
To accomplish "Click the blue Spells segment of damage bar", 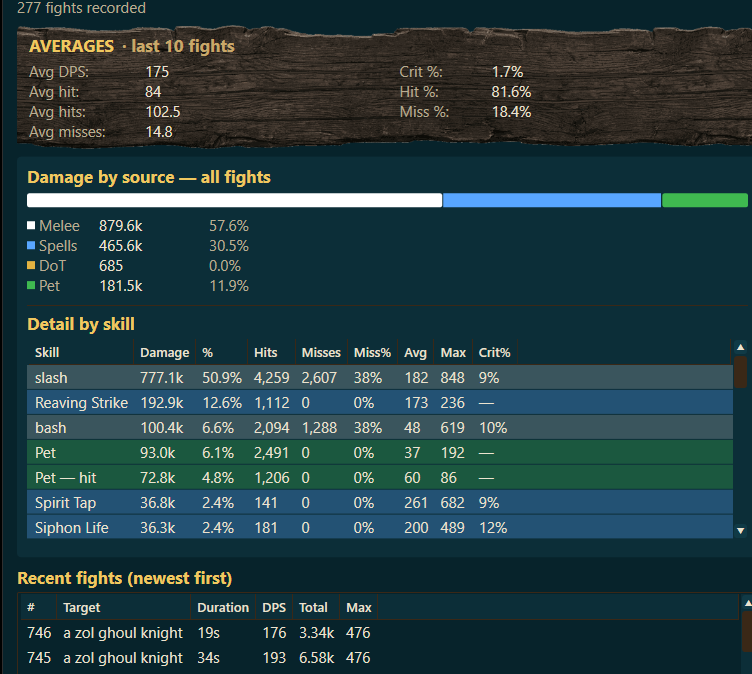I will [x=552, y=200].
